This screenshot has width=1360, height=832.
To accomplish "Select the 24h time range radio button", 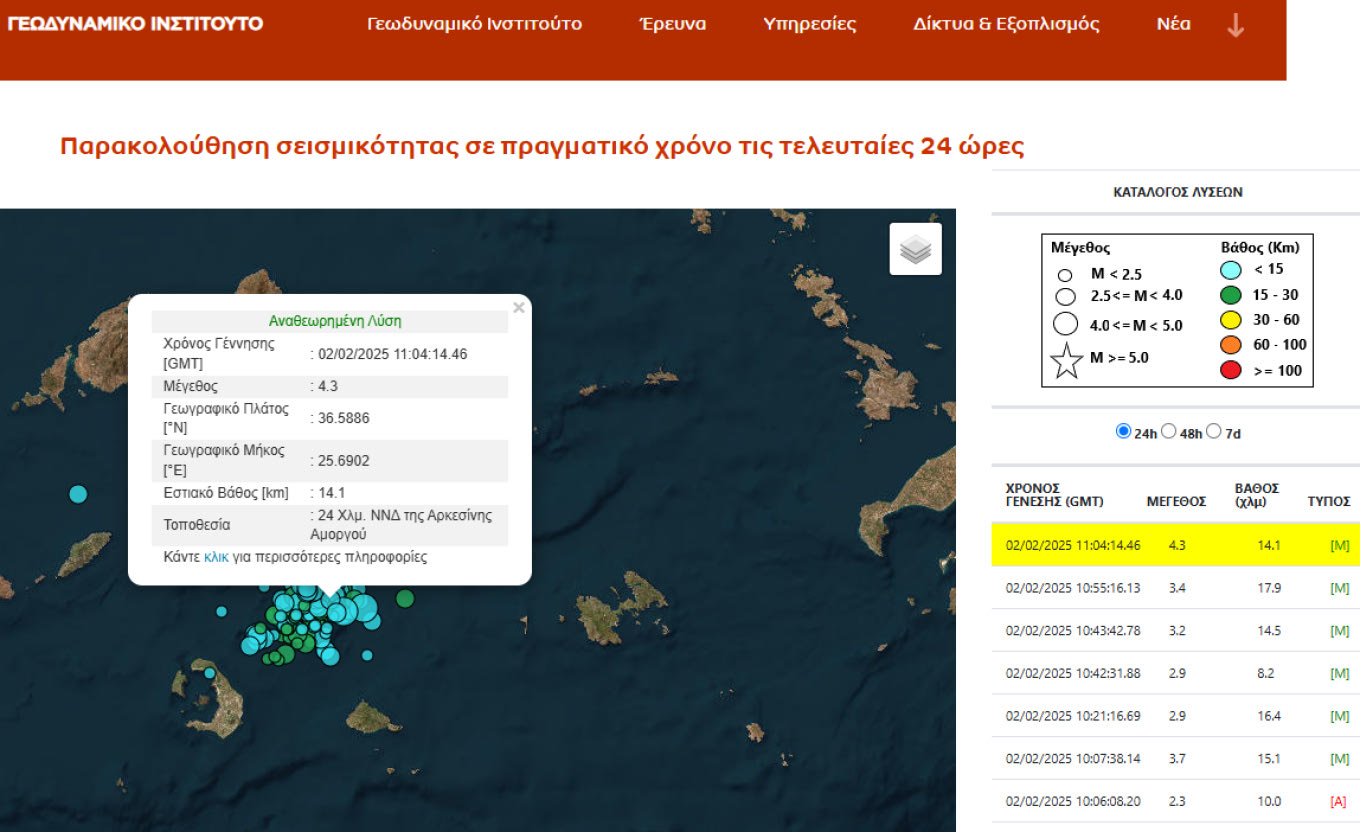I will pyautogui.click(x=1123, y=432).
